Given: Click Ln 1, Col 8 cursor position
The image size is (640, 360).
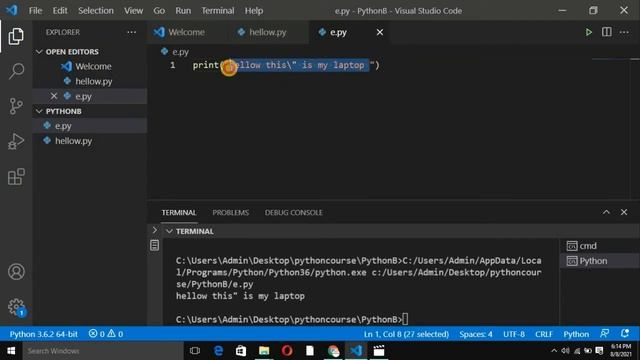Looking at the screenshot, I should pyautogui.click(x=406, y=334).
